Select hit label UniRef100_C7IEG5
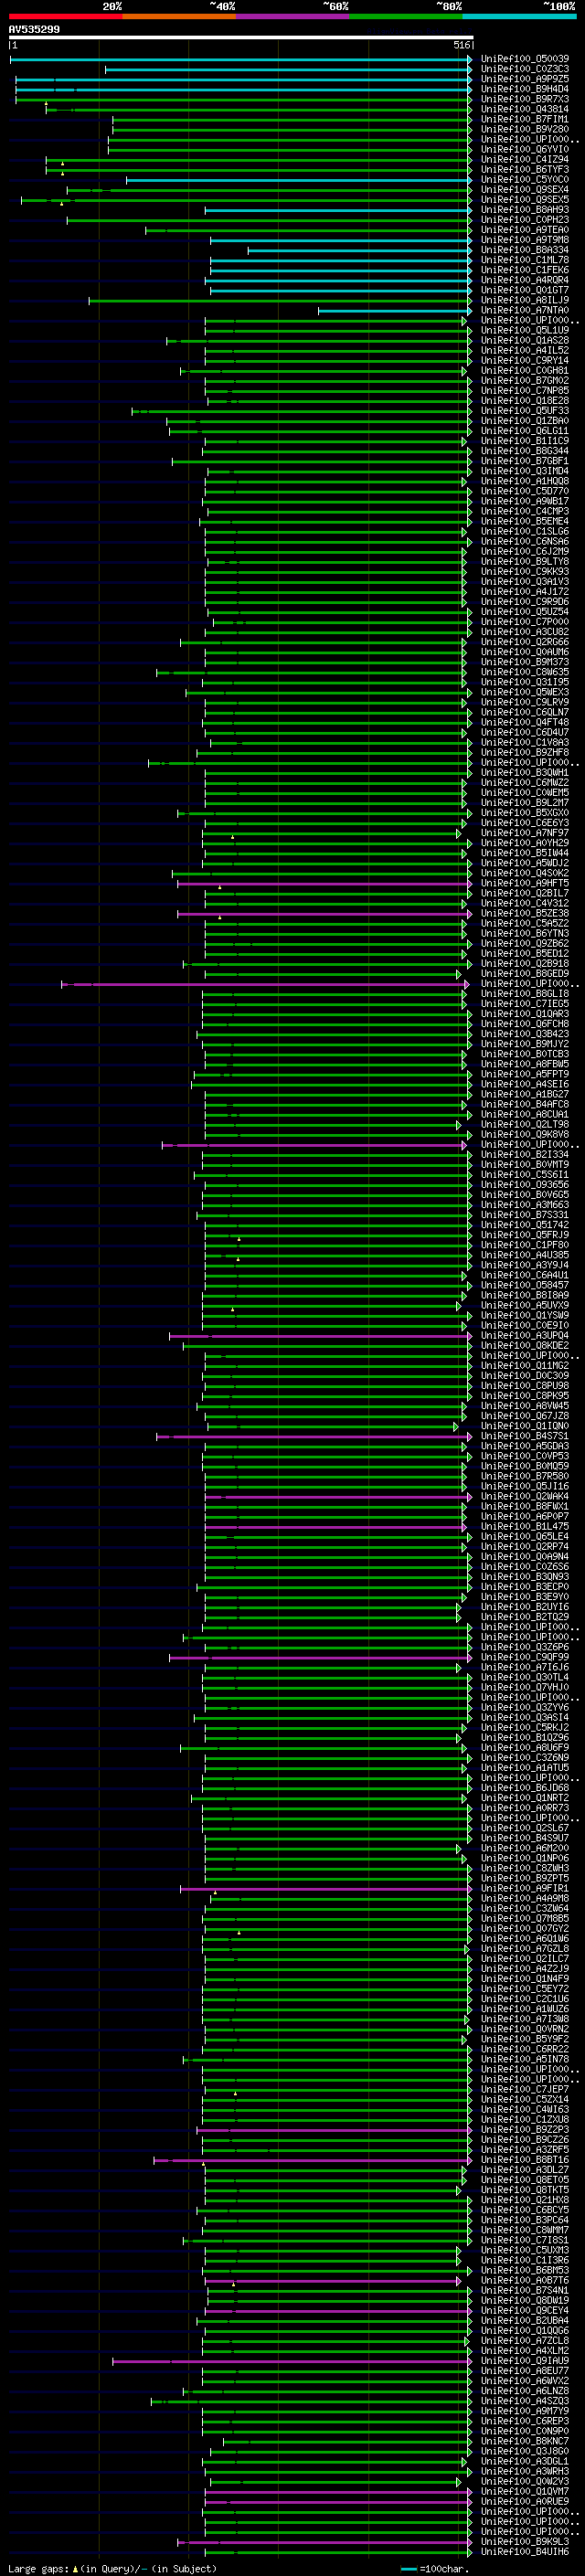The image size is (585, 2576). coord(525,1004)
